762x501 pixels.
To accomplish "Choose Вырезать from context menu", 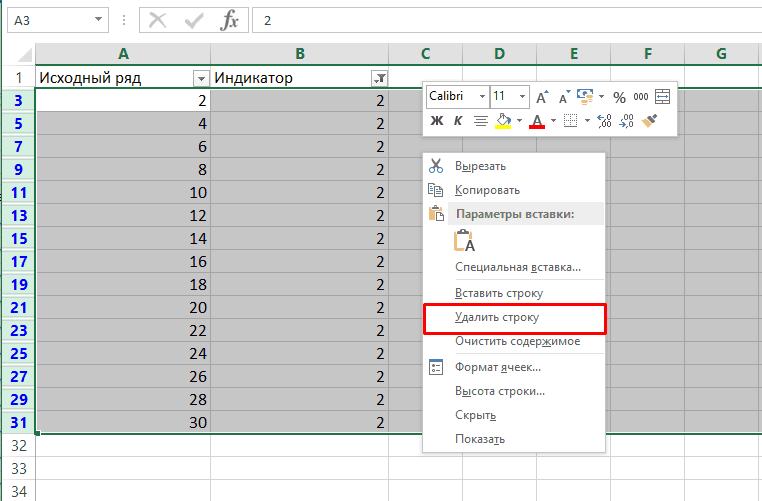I will pyautogui.click(x=514, y=166).
